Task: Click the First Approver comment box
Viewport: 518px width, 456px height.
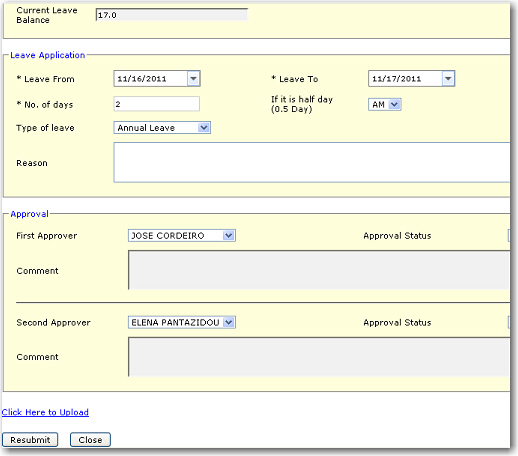Action: (319, 270)
